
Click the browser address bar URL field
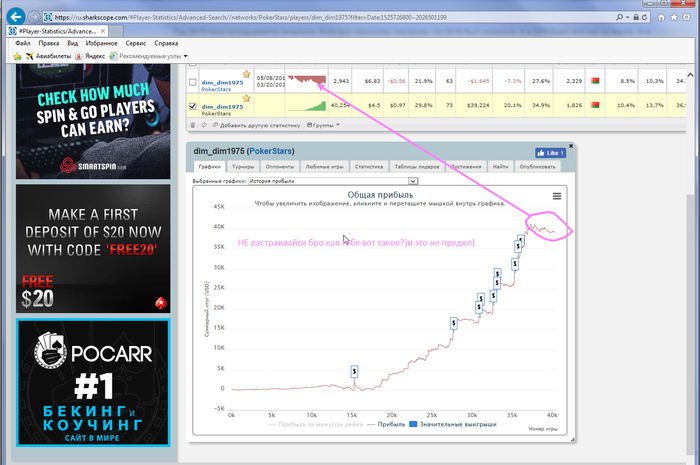[x=328, y=17]
